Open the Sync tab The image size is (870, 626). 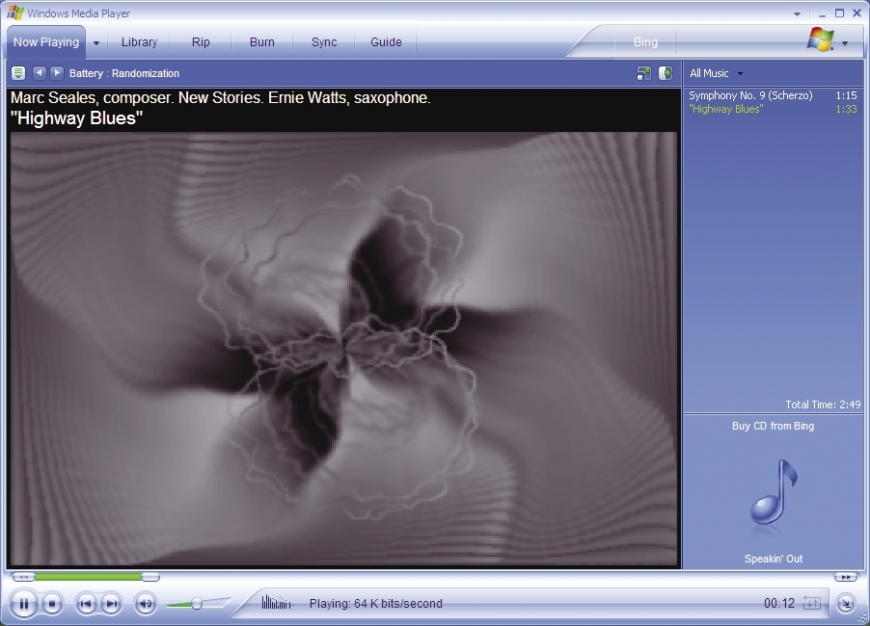[x=324, y=42]
